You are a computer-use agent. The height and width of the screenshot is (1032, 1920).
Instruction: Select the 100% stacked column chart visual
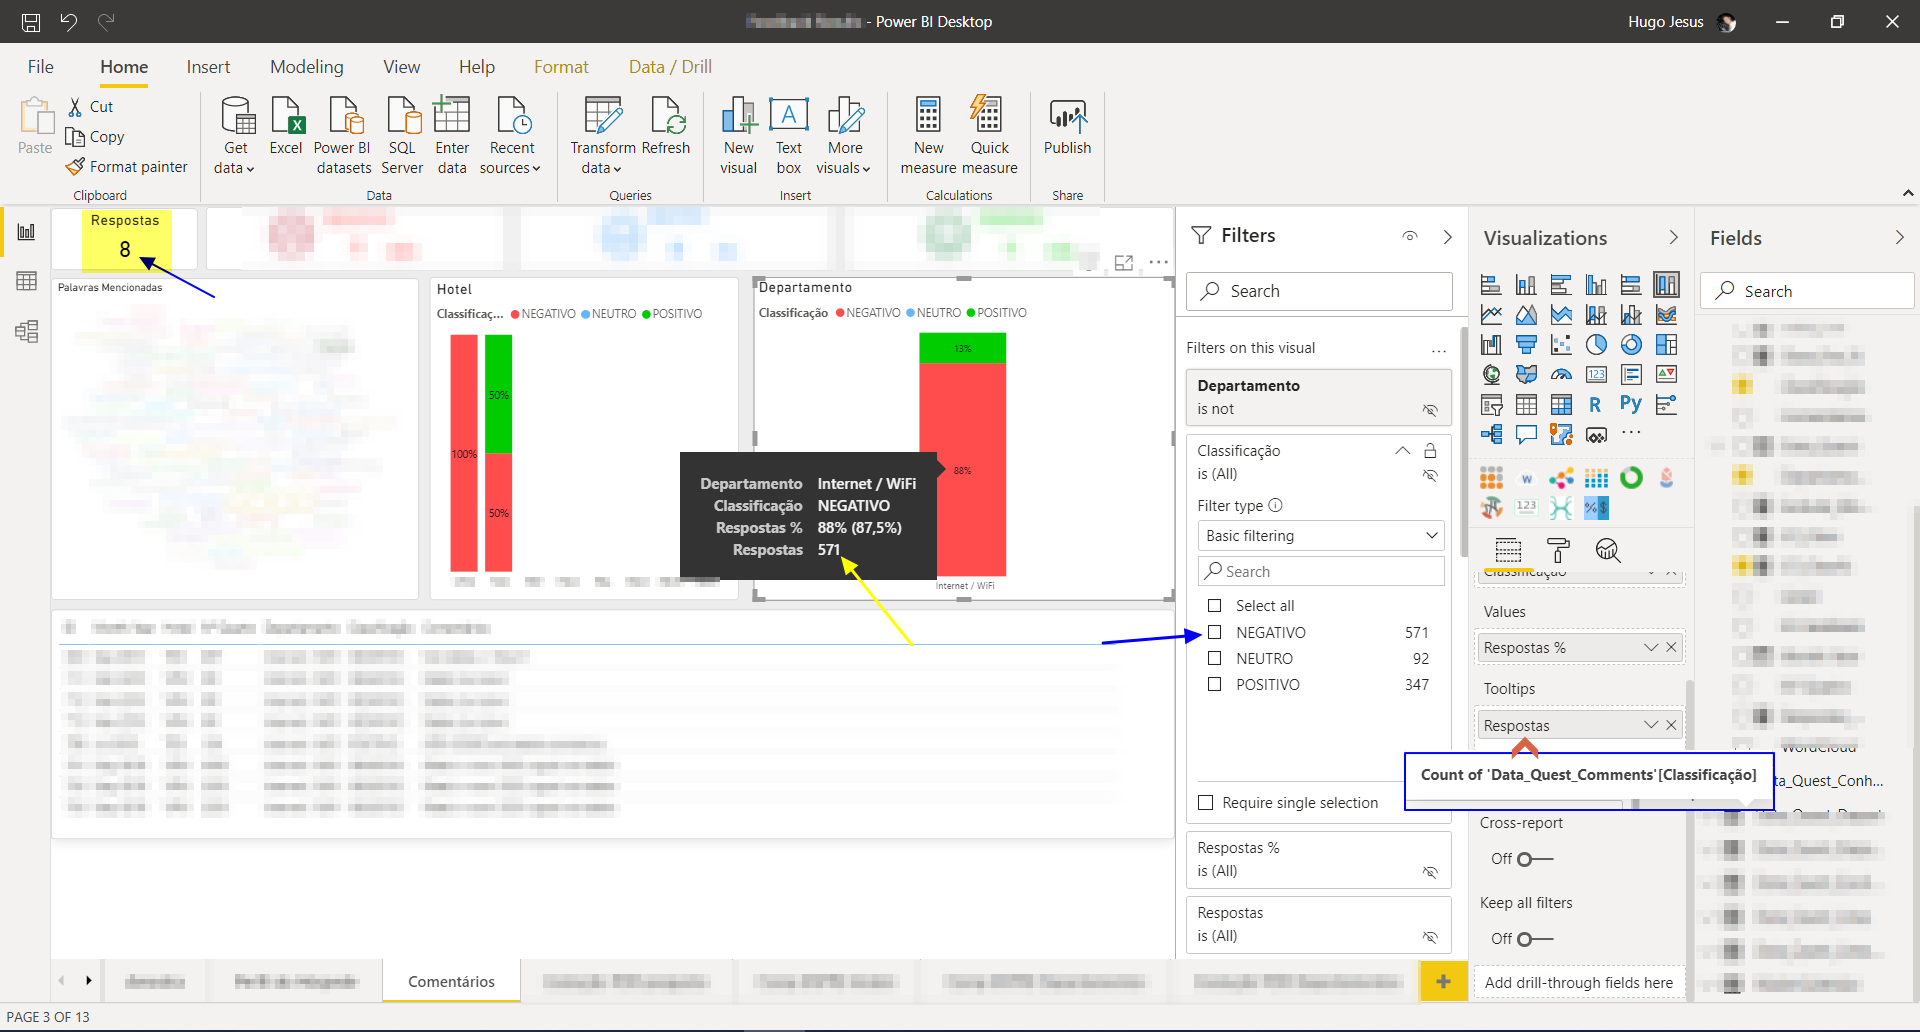[x=1666, y=285]
